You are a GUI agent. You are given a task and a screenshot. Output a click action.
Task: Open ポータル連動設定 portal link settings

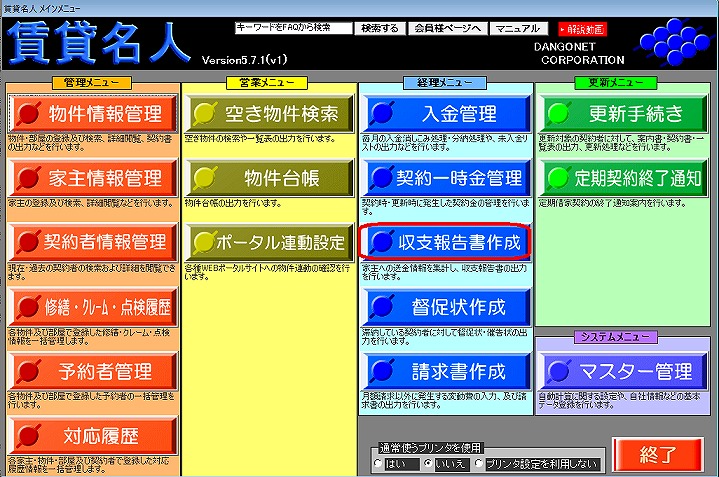point(269,242)
